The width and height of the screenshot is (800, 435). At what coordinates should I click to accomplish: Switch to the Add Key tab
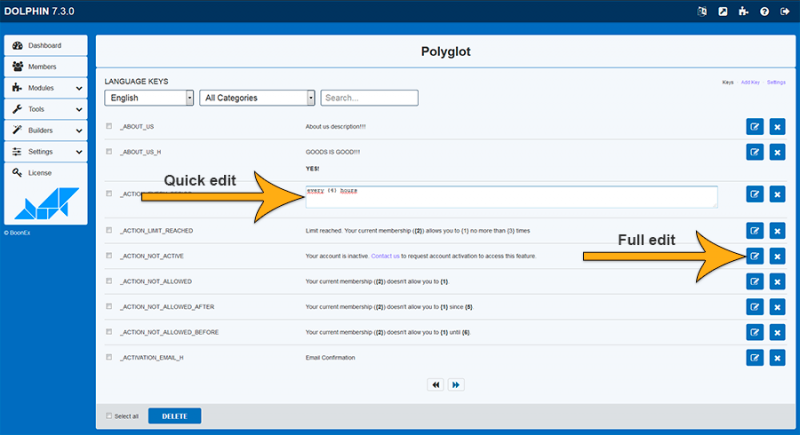point(750,82)
